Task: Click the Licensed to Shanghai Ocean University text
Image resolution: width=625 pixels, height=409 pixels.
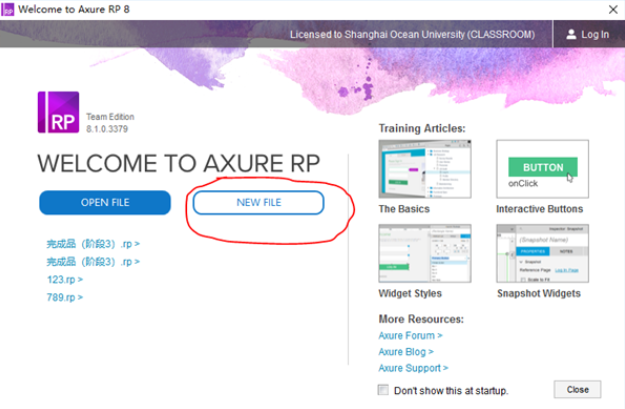Action: (x=413, y=34)
